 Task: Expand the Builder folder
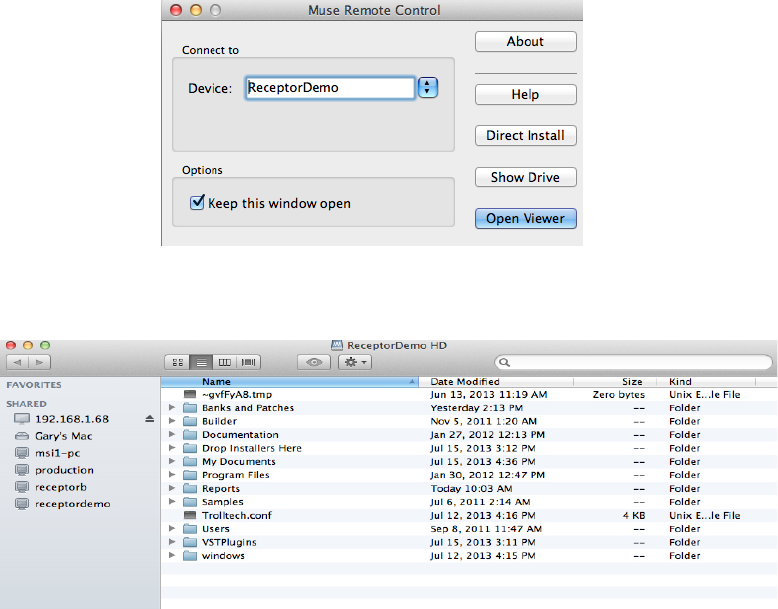tap(172, 421)
